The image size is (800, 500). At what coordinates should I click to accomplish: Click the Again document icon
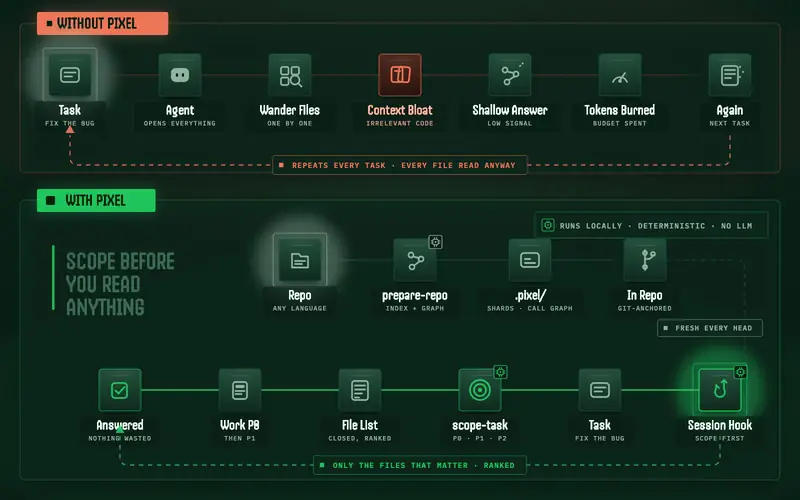[x=730, y=75]
